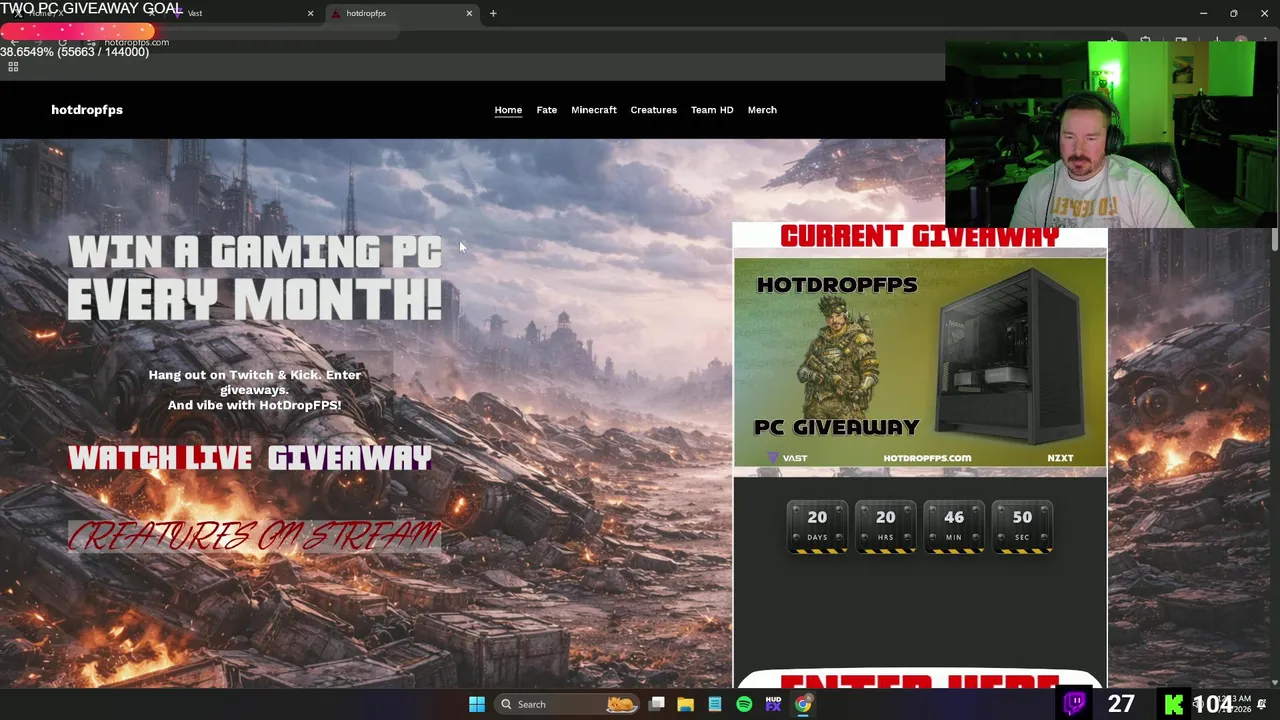Open the Fate nav link

(546, 110)
